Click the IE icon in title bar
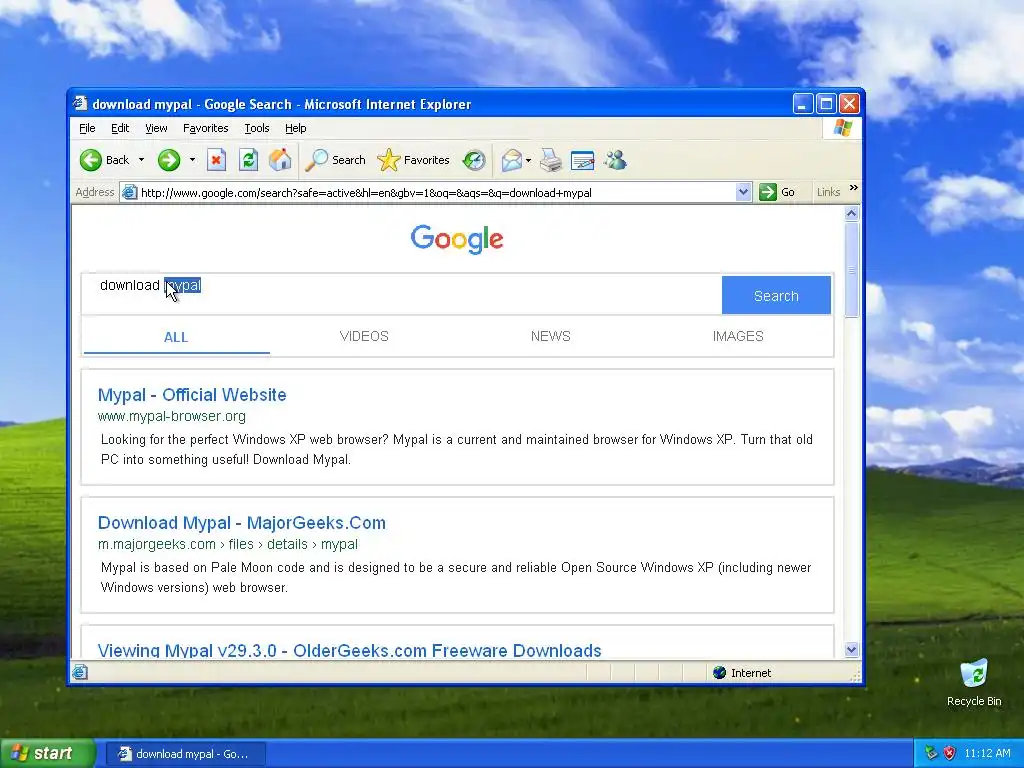 (x=80, y=103)
